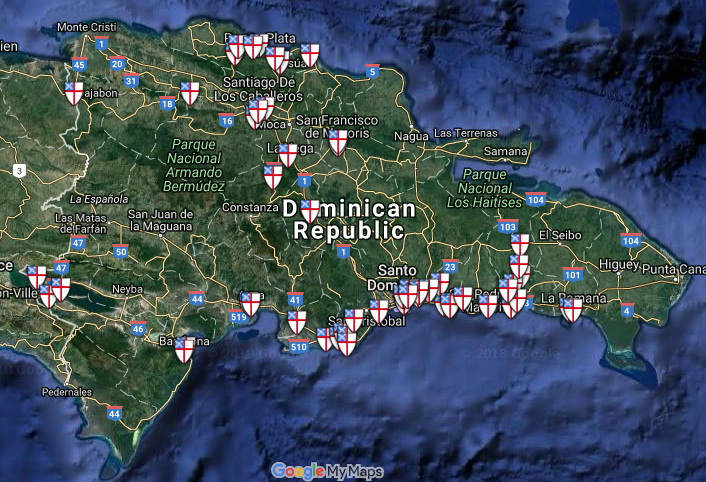This screenshot has height=482, width=706.
Task: Select the route 101 highway badge
Action: pyautogui.click(x=573, y=274)
